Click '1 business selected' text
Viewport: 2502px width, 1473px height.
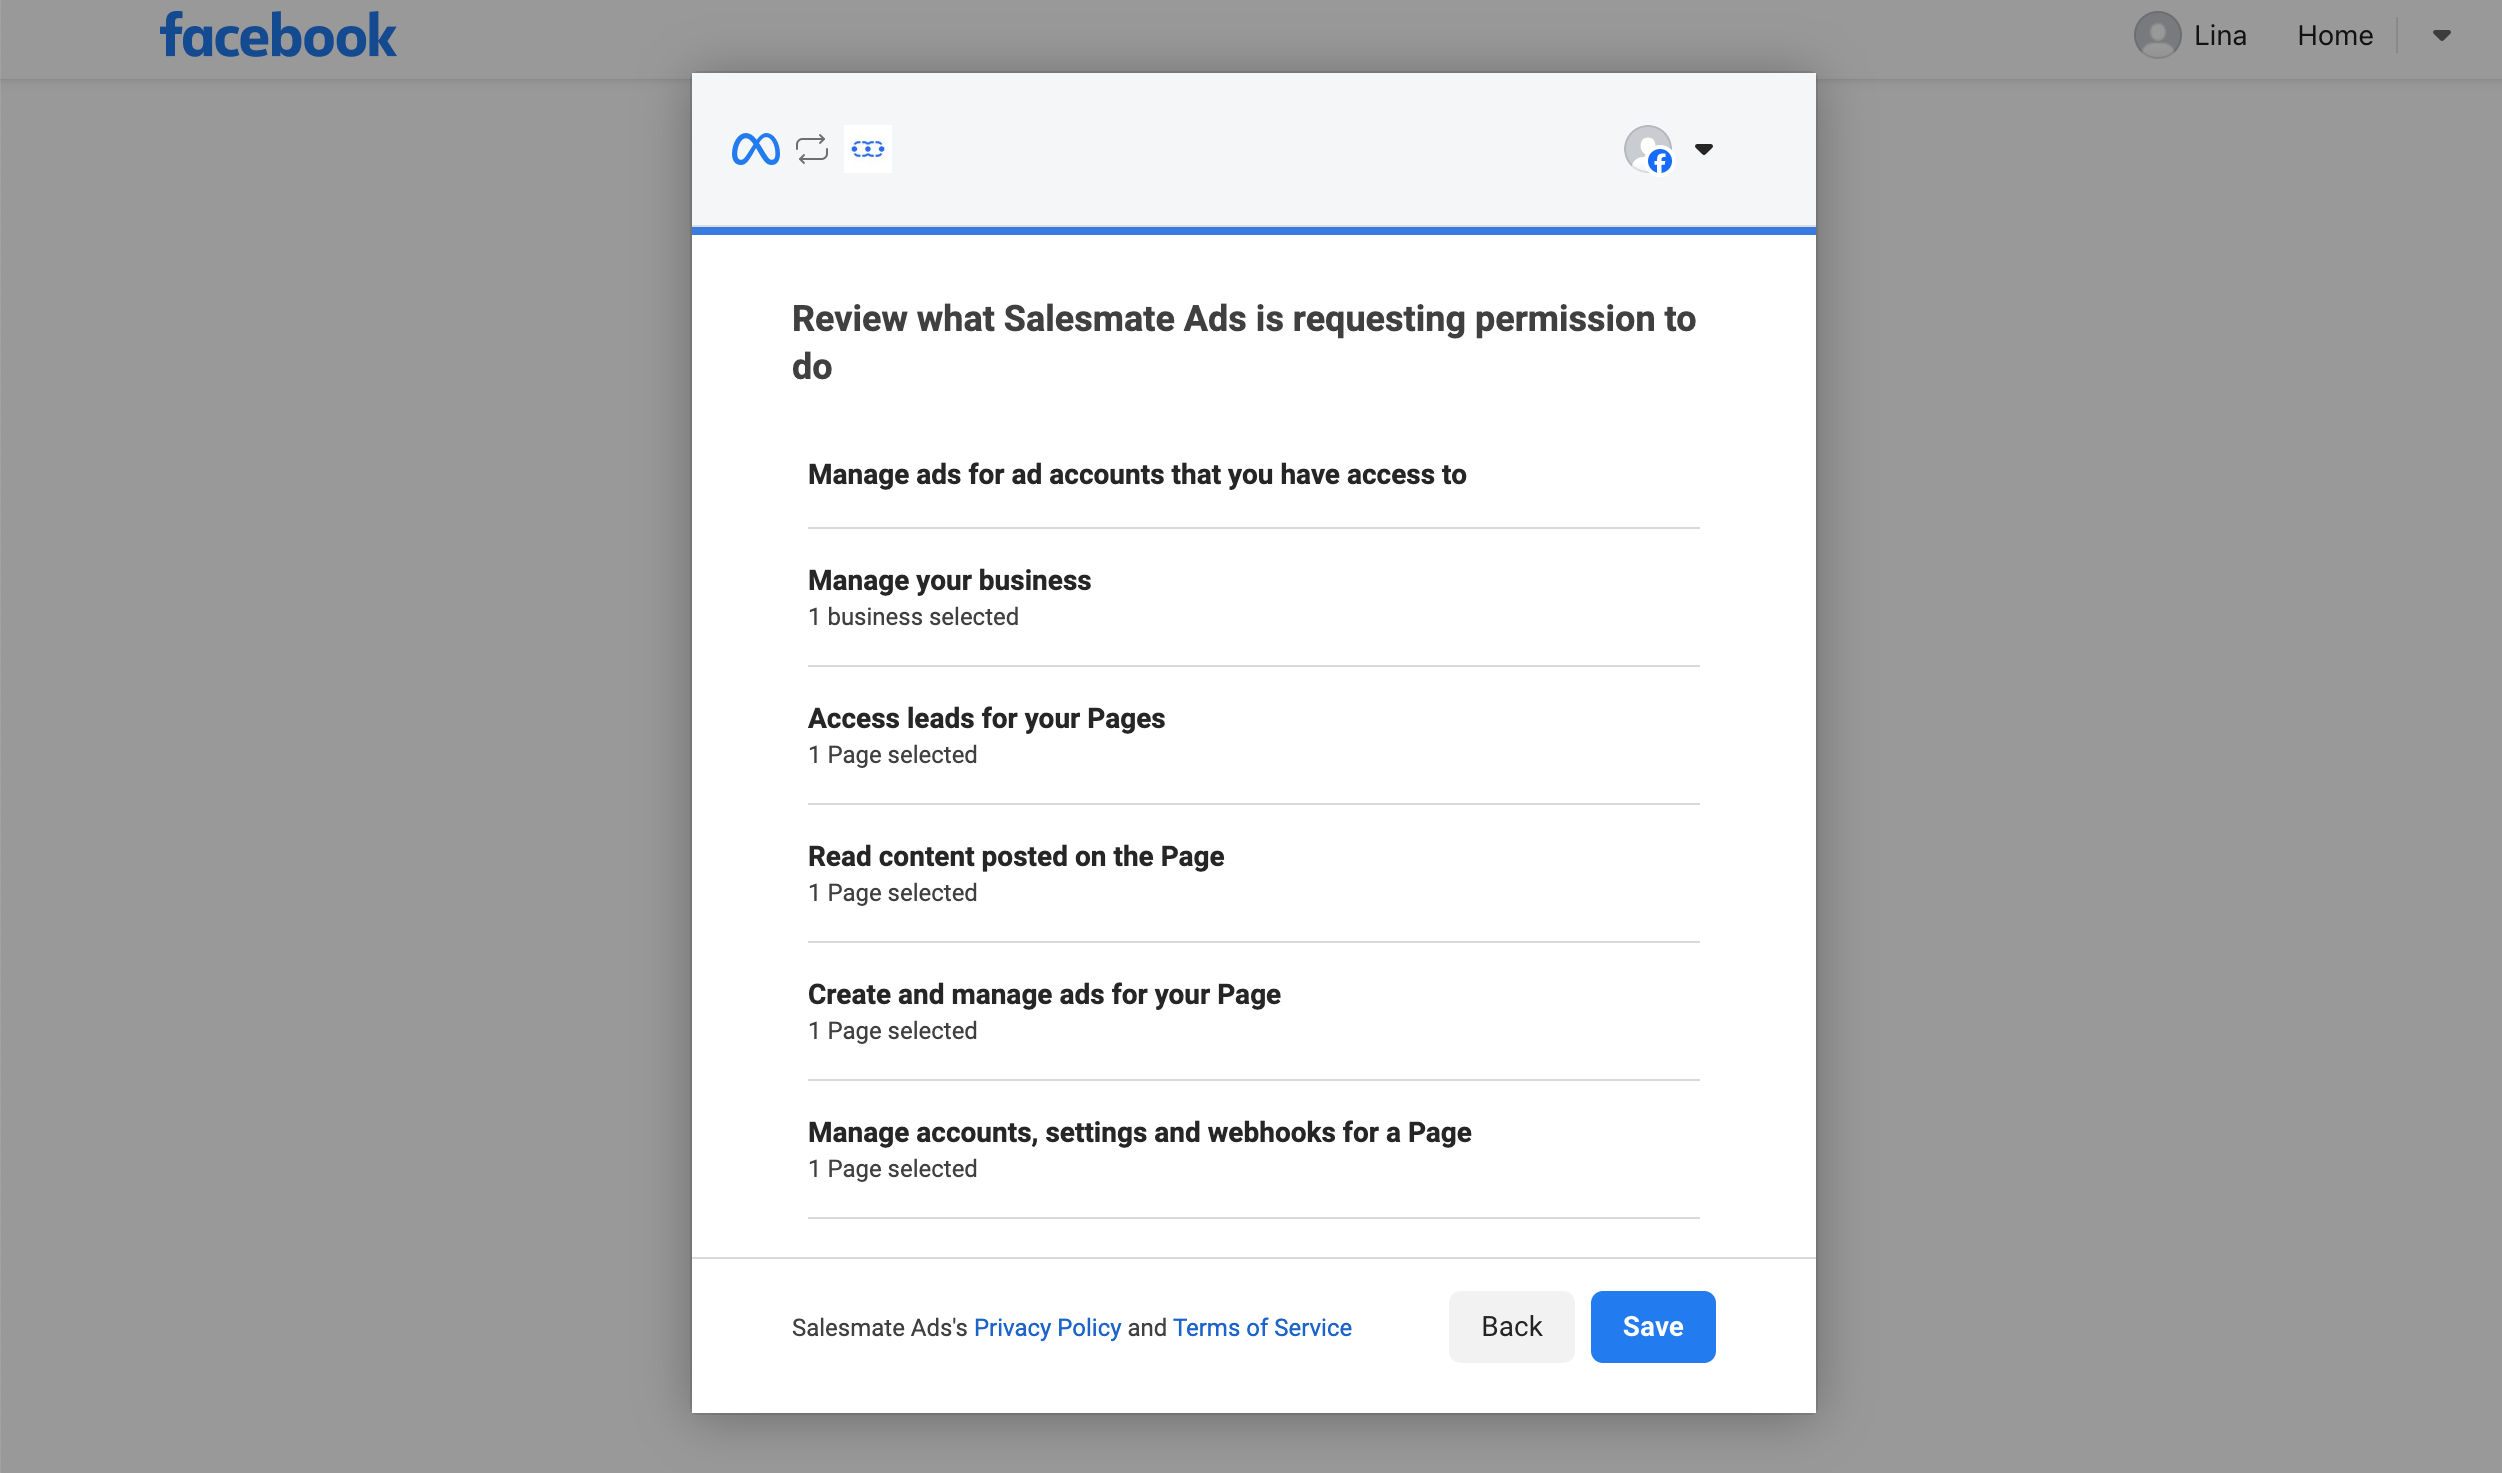[913, 617]
